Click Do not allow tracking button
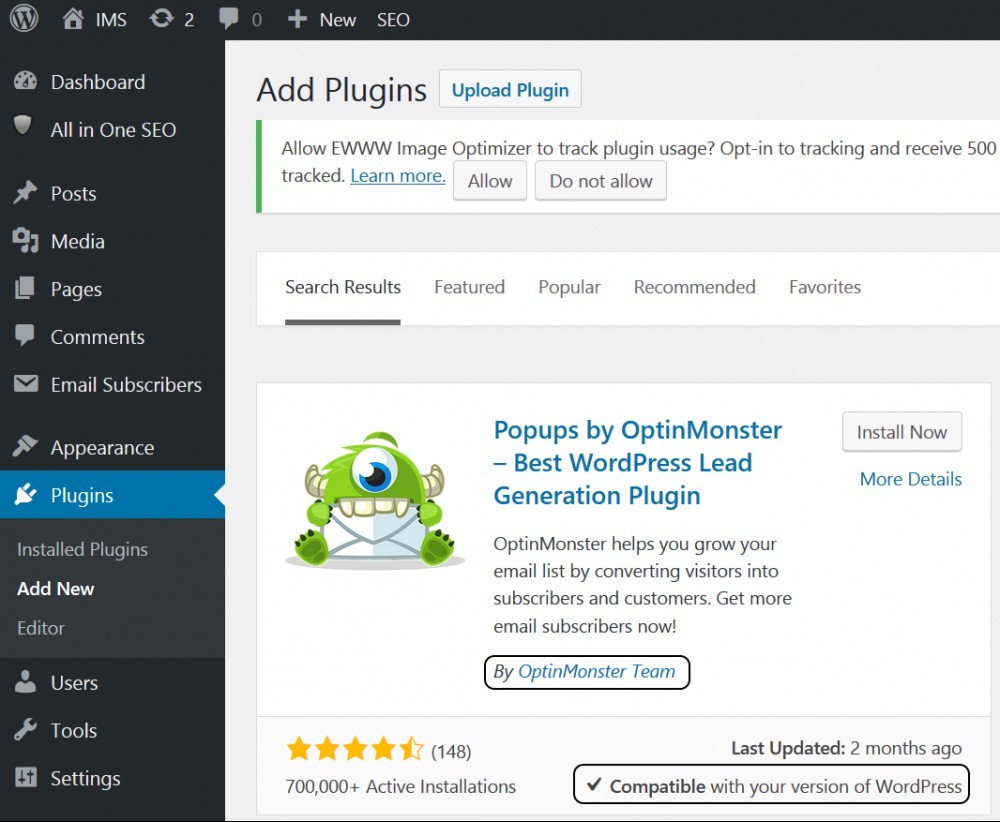 pos(601,180)
